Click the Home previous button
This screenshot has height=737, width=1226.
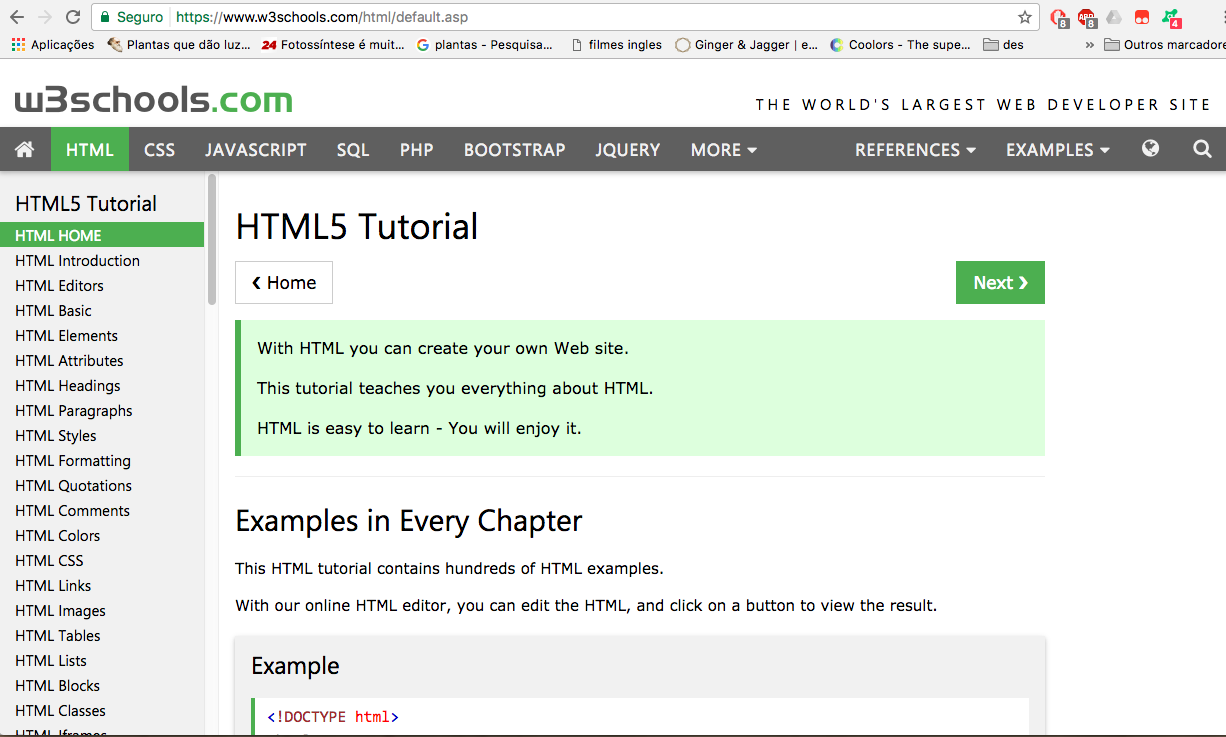[x=284, y=283]
